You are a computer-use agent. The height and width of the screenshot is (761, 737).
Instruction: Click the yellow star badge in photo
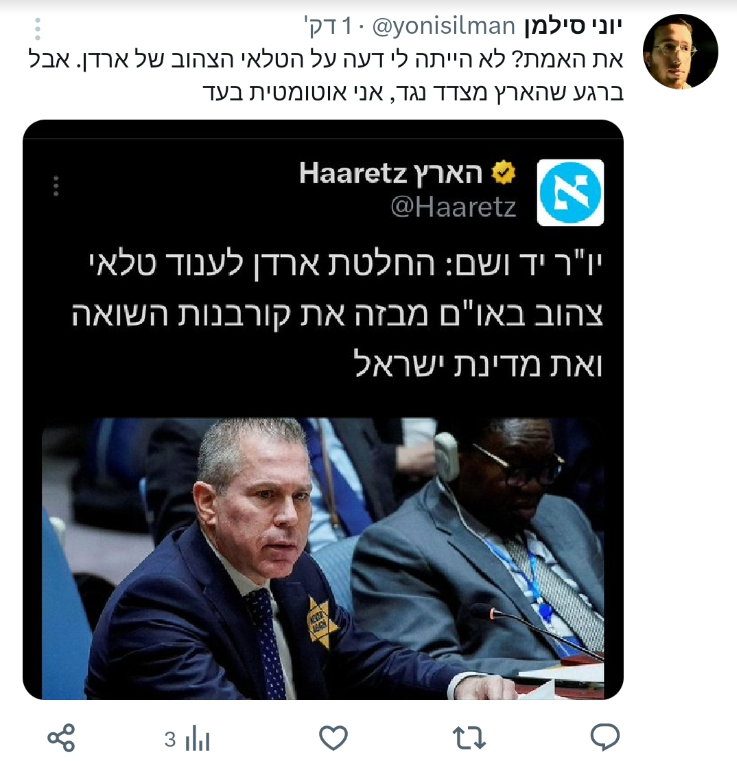click(x=322, y=623)
